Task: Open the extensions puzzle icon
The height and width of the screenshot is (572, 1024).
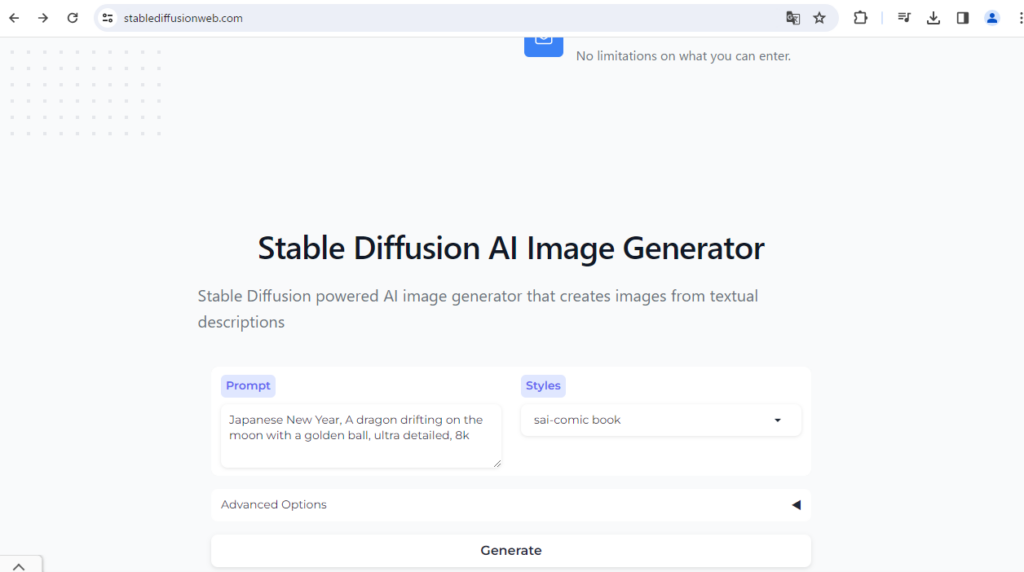Action: tap(861, 18)
